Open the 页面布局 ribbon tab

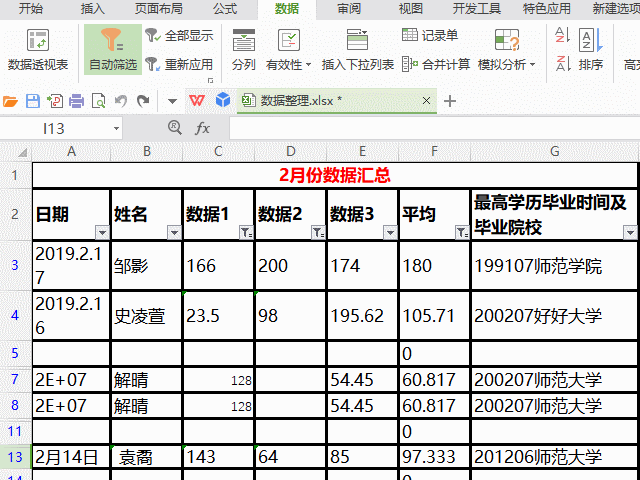click(x=159, y=9)
